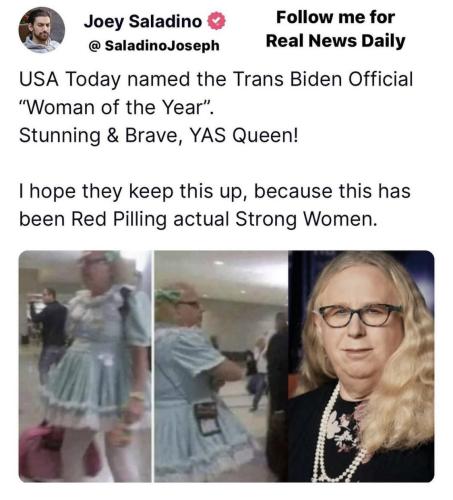This screenshot has height=500, width=453.
Task: Open the @SaladinoJoseph handle
Action: (154, 45)
